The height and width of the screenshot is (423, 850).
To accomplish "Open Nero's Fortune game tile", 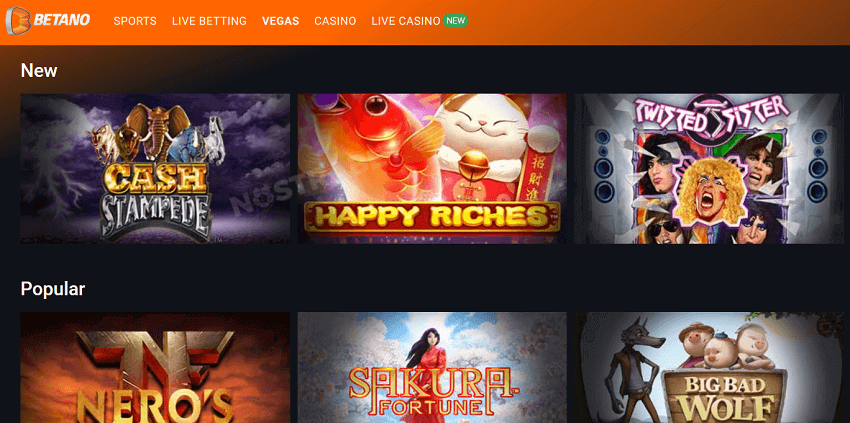I will coord(155,368).
